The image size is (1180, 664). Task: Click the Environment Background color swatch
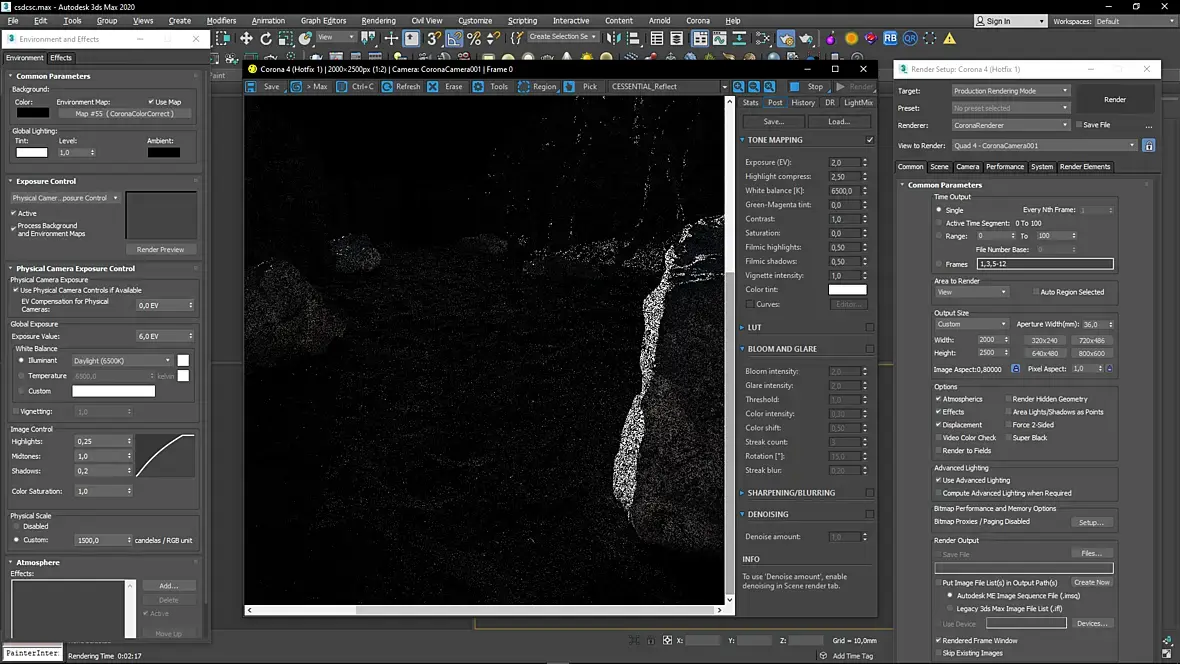[x=32, y=113]
